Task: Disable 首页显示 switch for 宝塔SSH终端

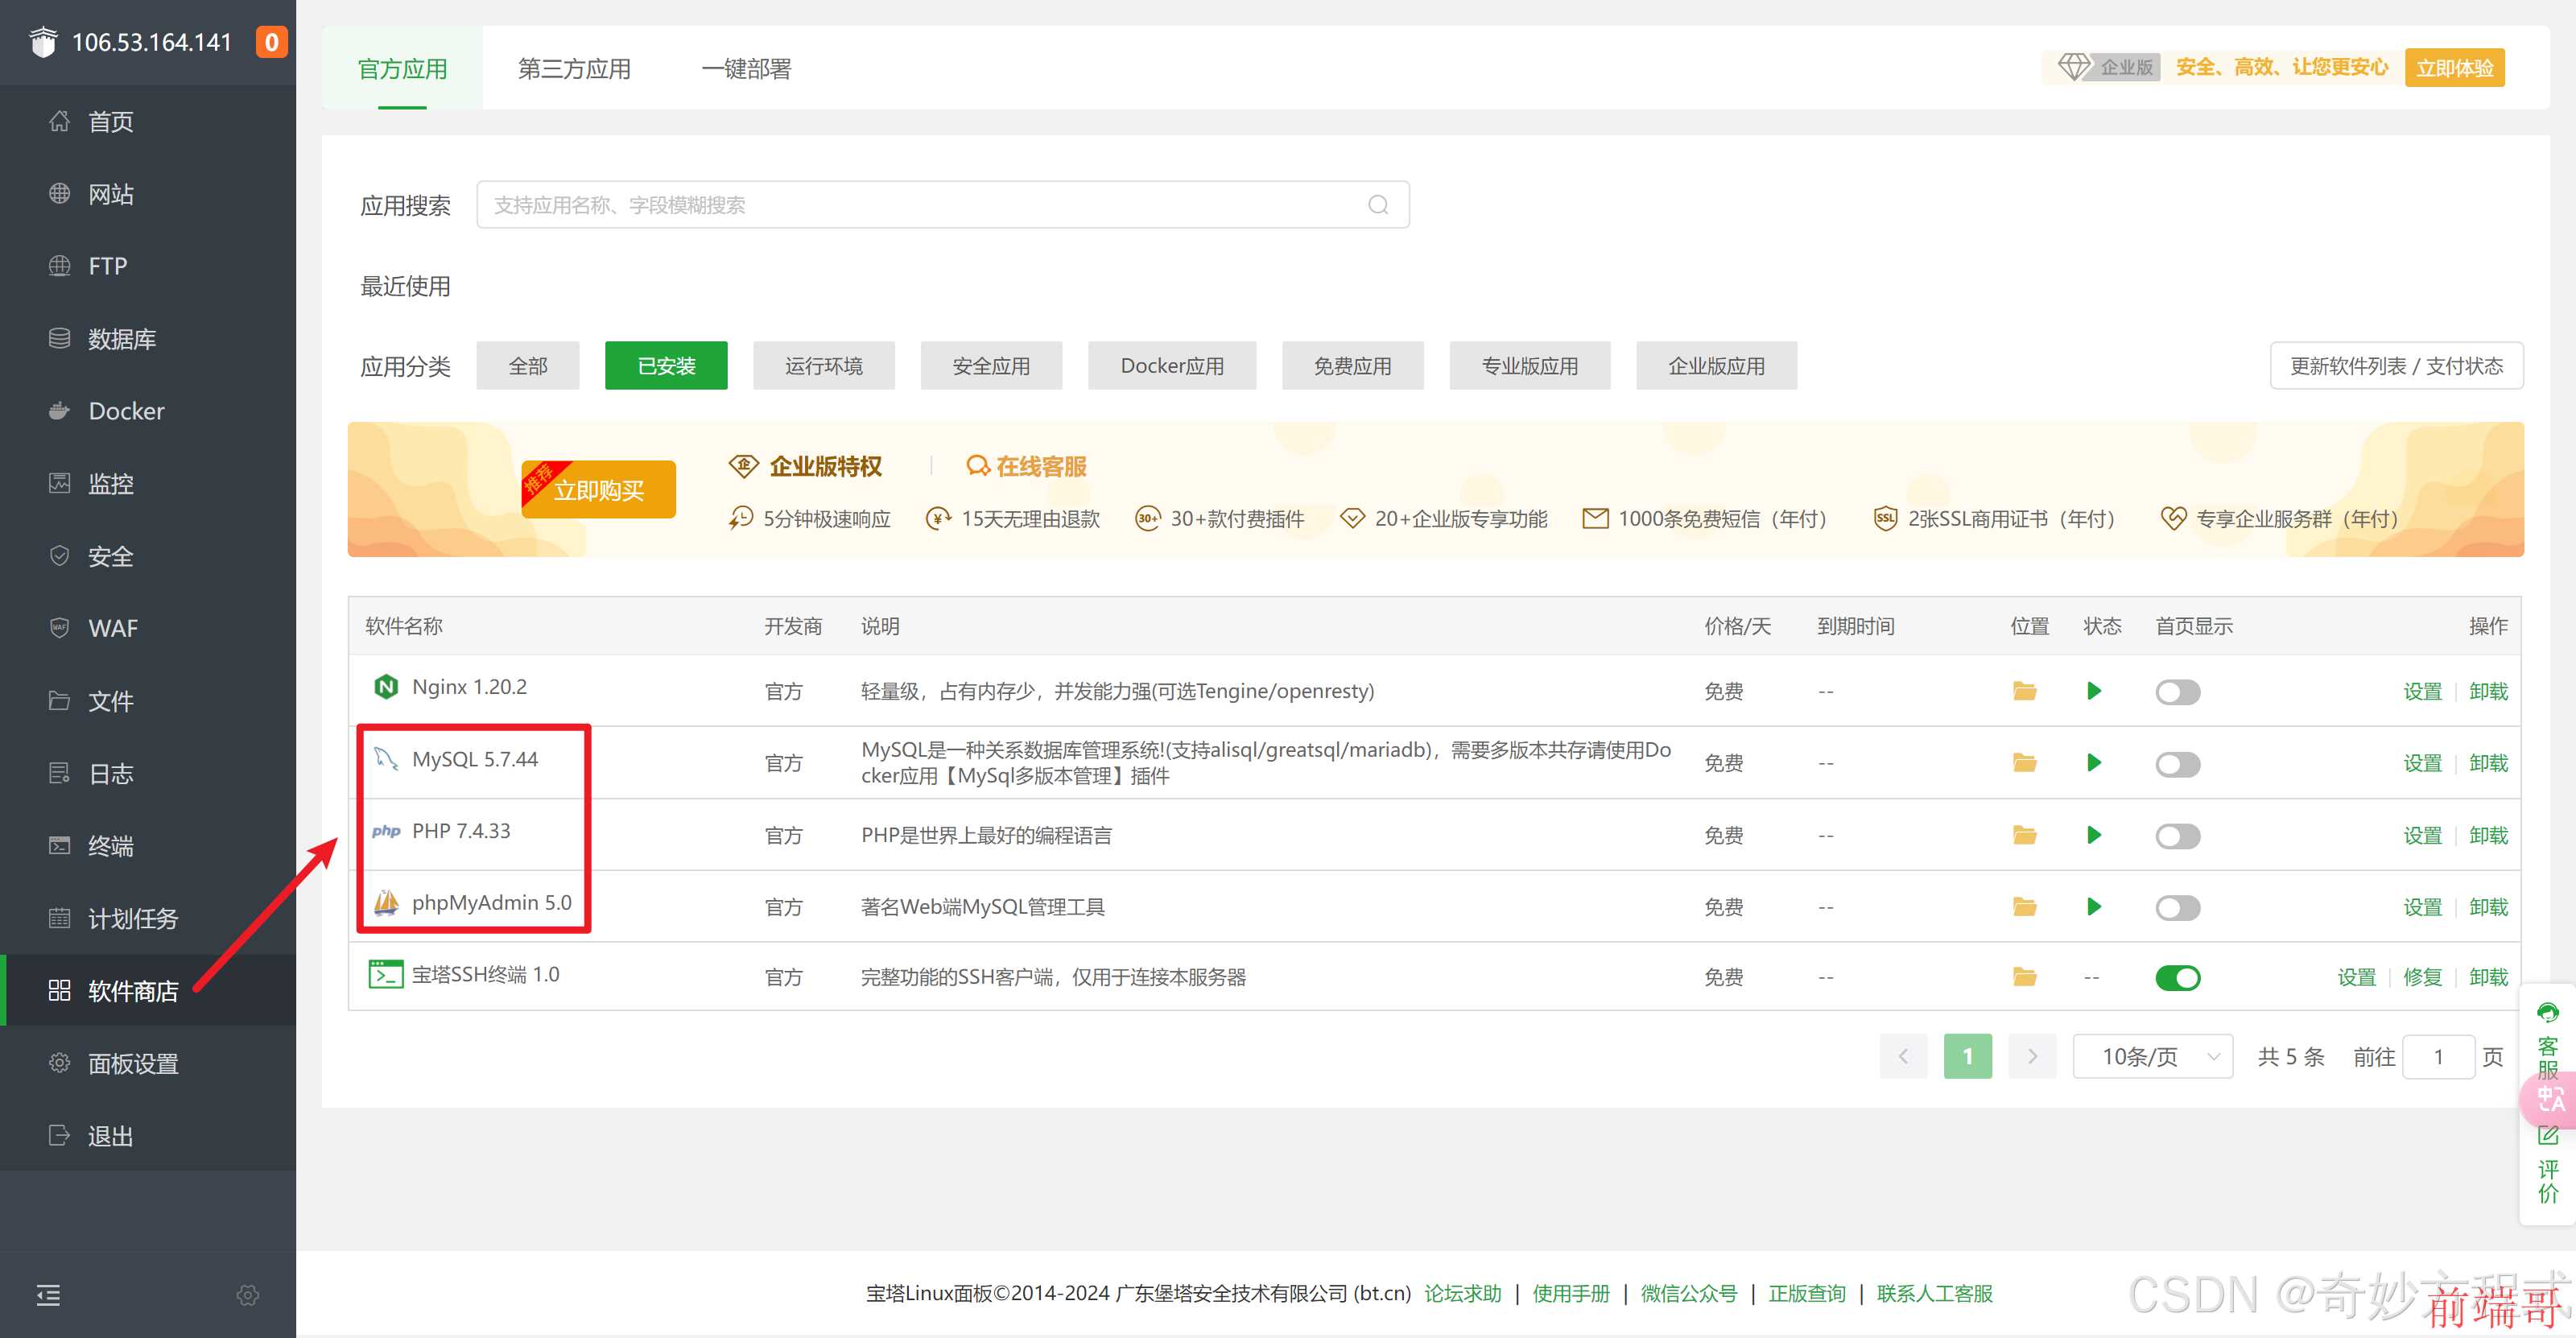Action: (2177, 978)
